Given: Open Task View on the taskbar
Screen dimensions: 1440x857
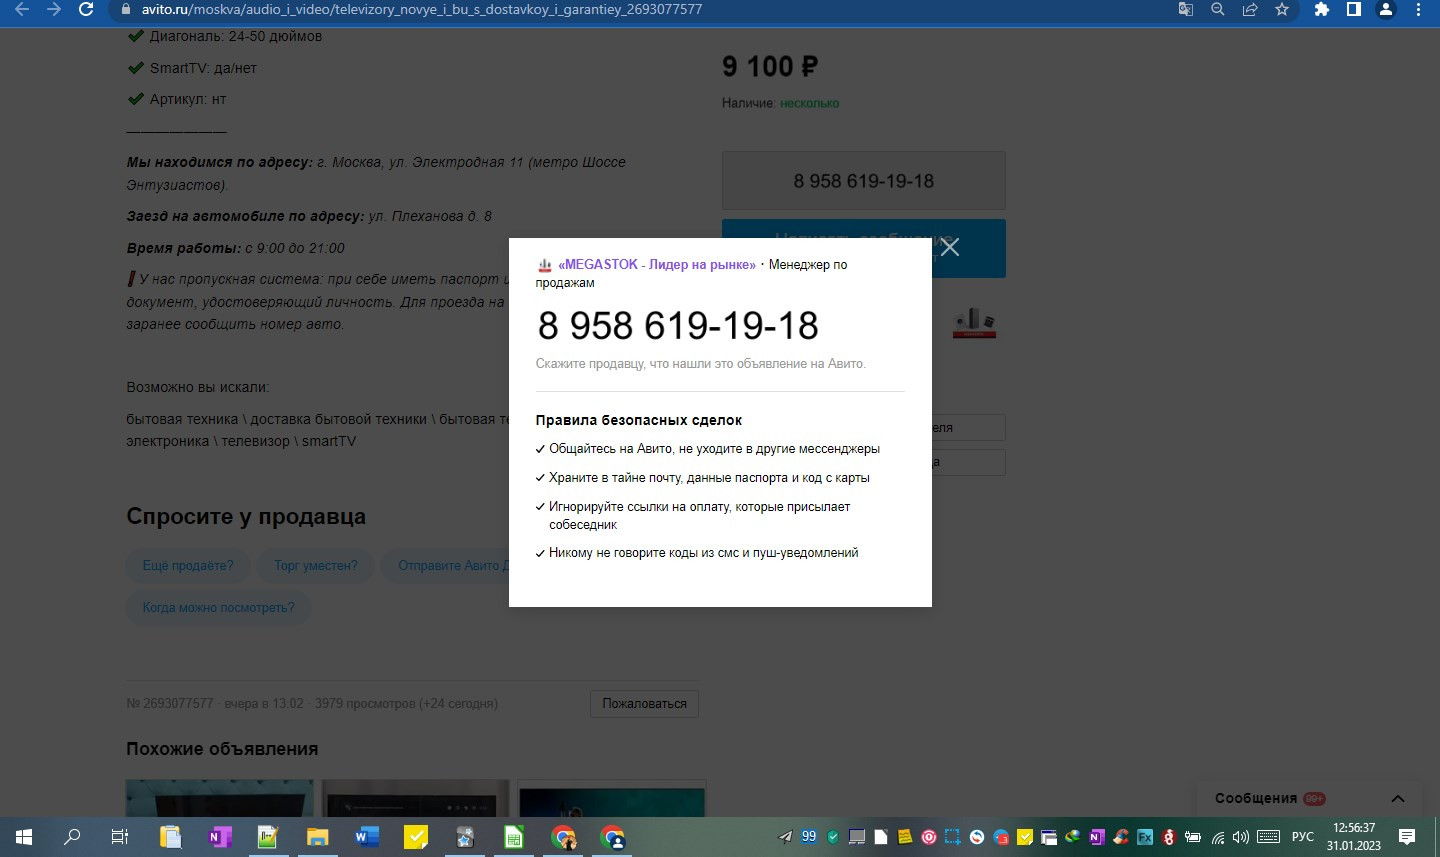Looking at the screenshot, I should (120, 837).
